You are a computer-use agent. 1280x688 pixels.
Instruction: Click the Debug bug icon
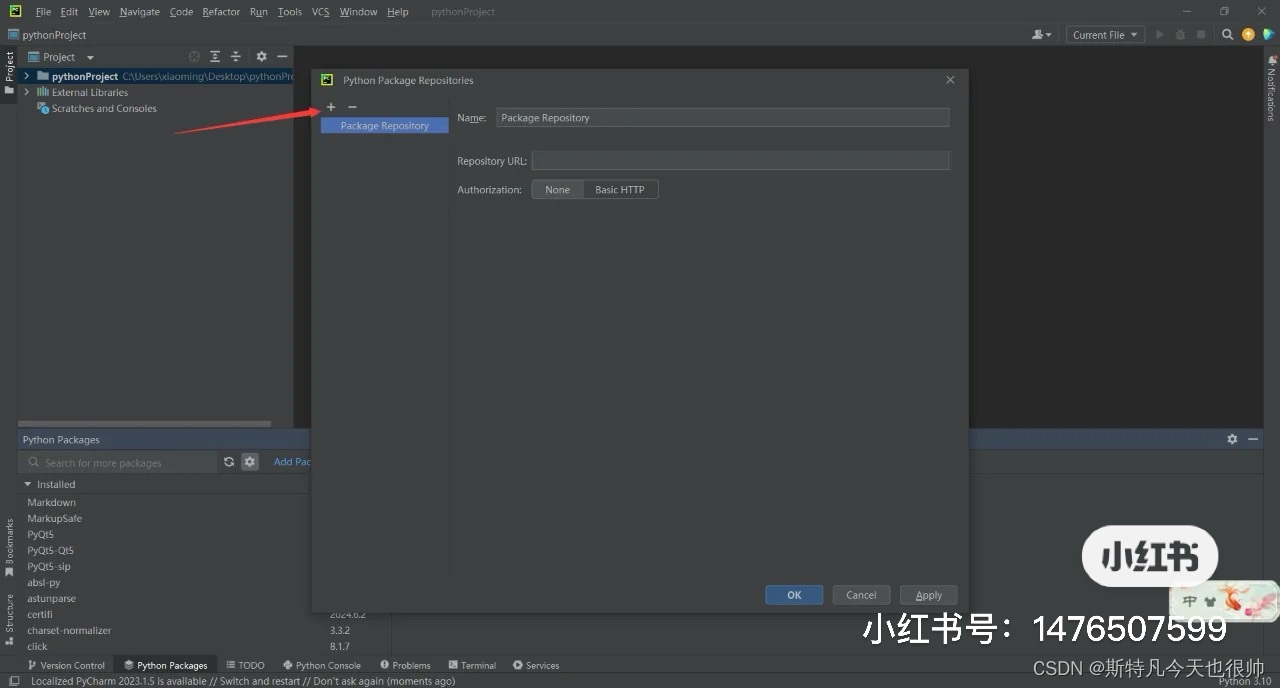[x=1180, y=35]
